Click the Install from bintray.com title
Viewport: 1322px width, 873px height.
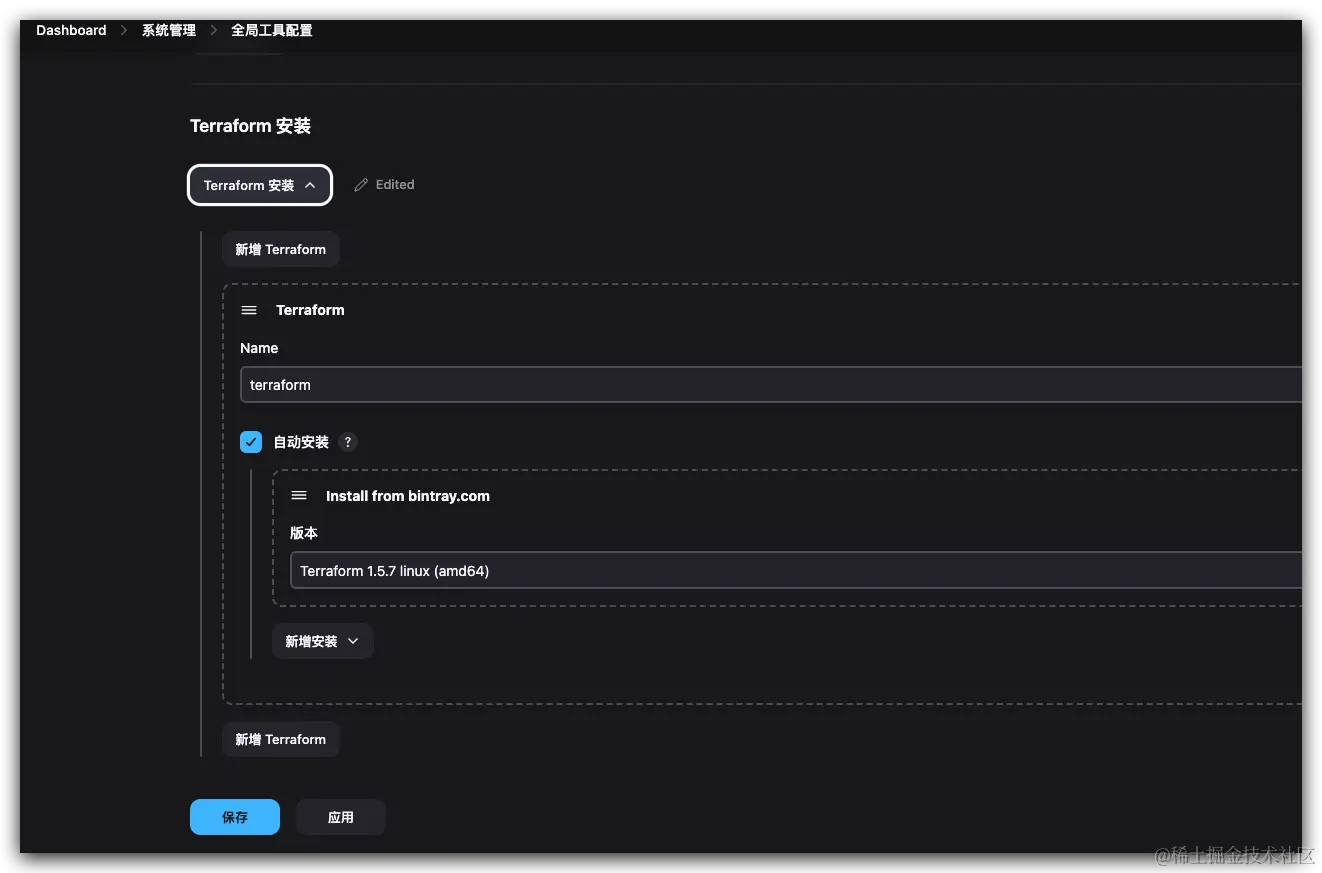point(408,496)
